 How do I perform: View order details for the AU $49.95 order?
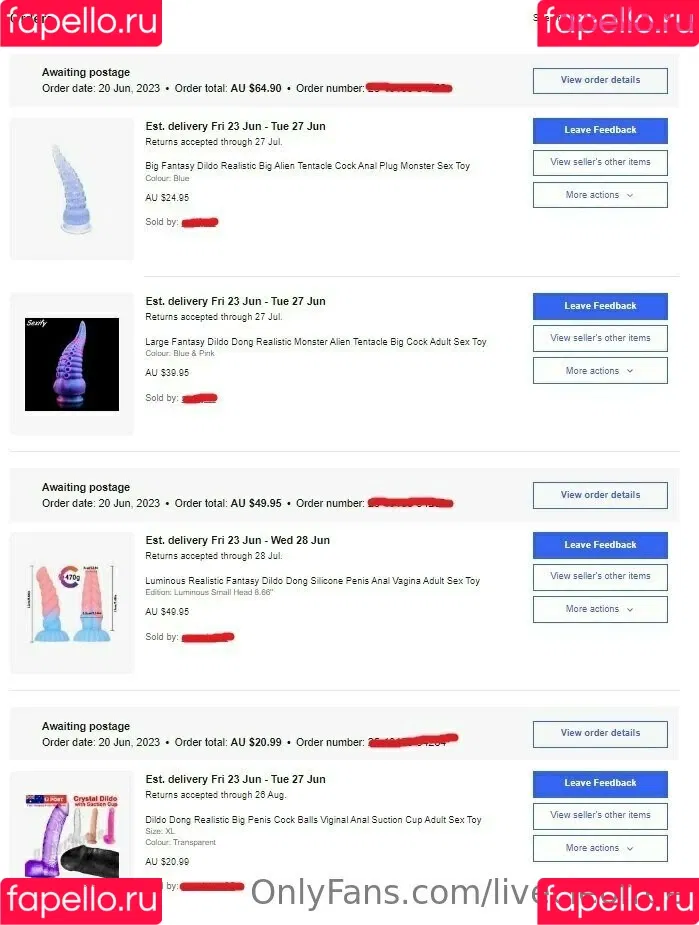[600, 495]
